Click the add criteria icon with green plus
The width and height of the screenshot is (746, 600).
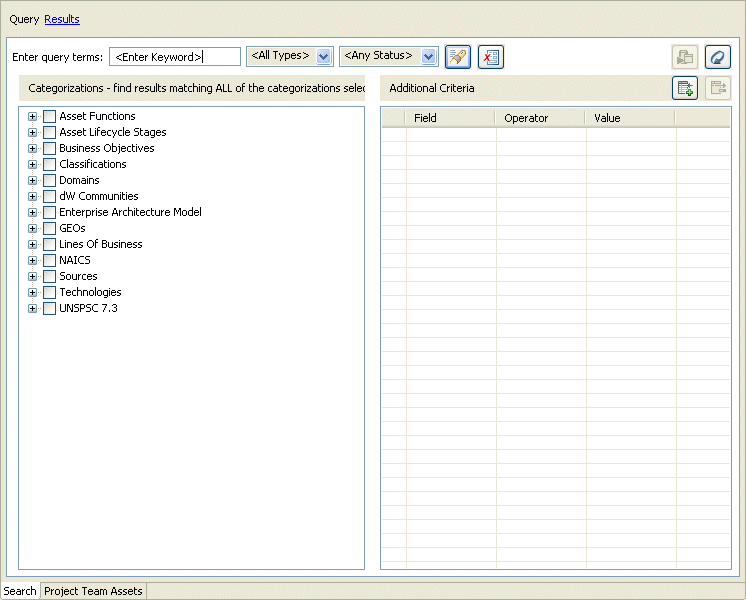(685, 88)
